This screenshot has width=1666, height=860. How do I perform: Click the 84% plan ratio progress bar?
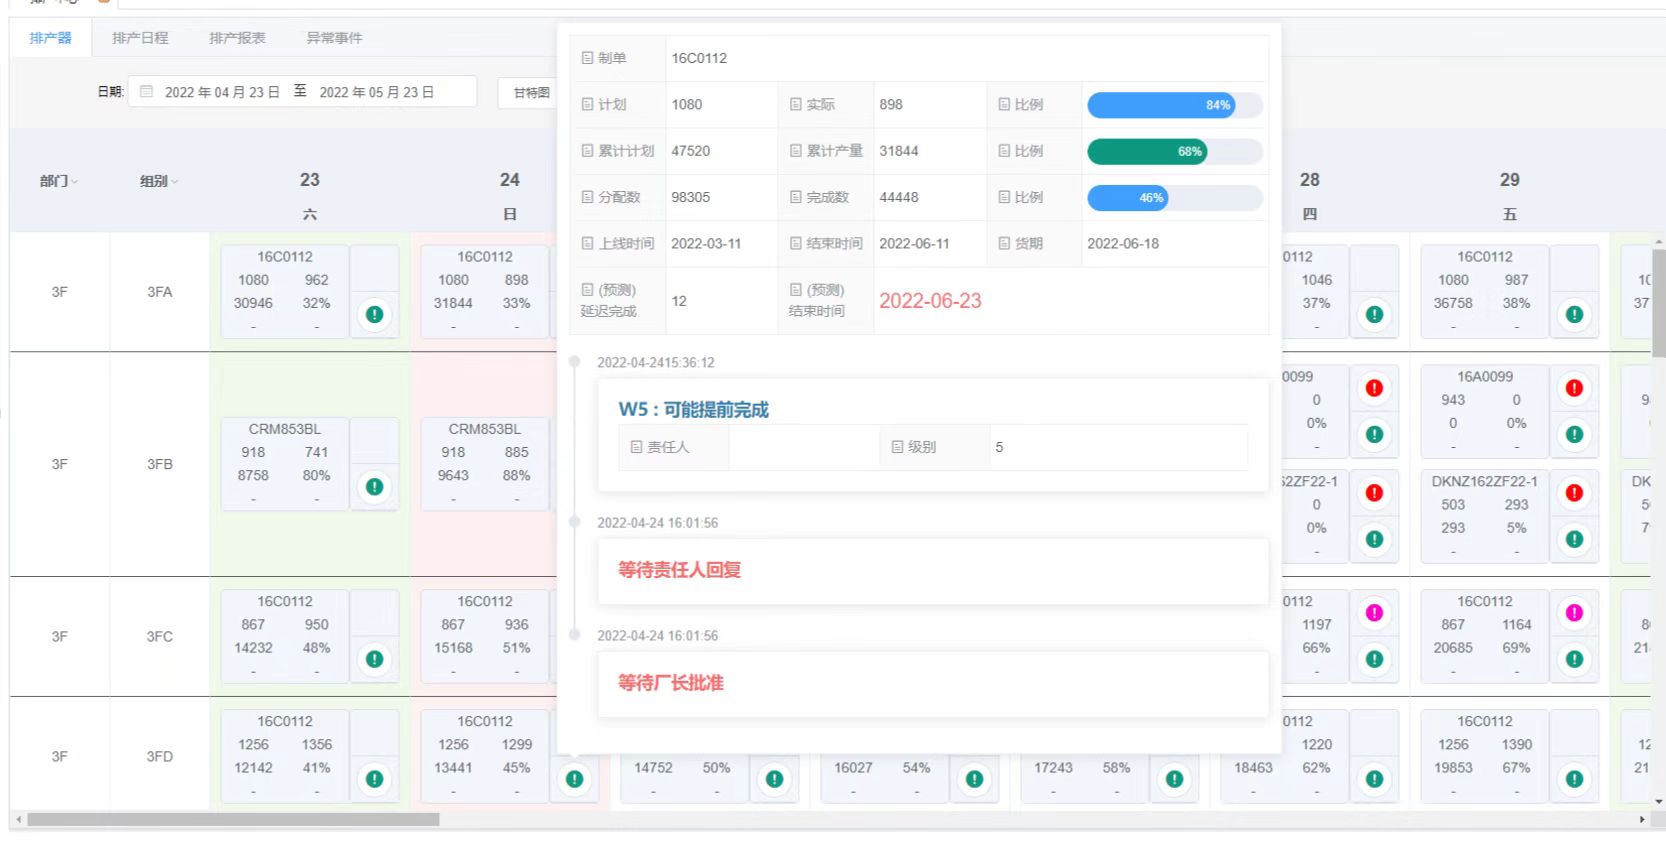click(1174, 105)
